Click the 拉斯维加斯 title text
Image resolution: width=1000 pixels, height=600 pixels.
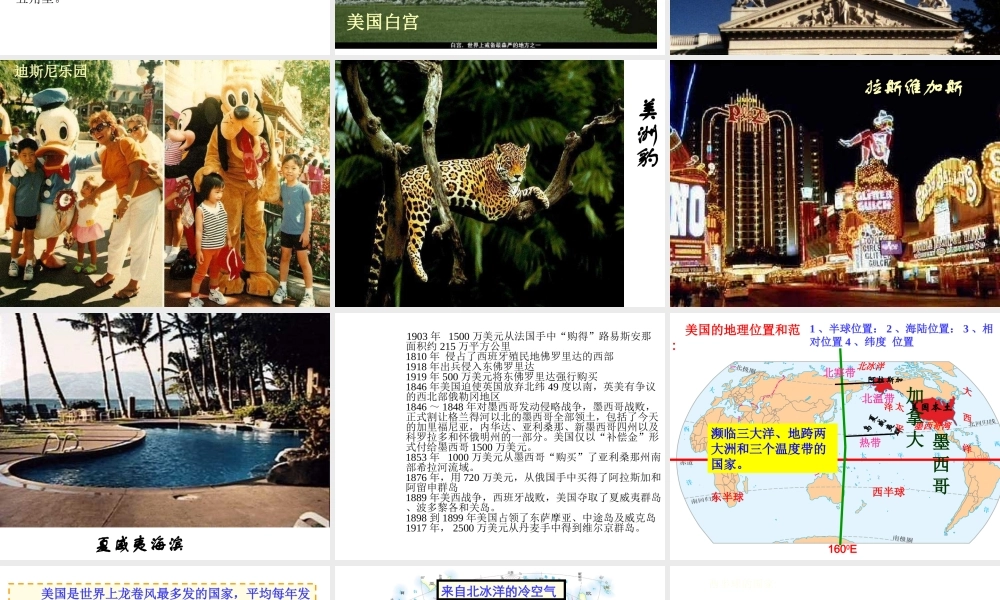pos(913,87)
